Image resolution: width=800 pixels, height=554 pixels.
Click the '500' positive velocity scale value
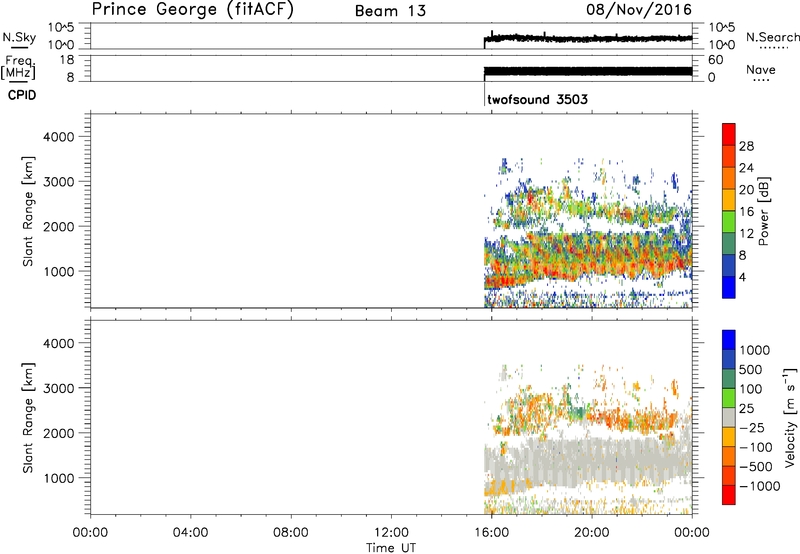click(751, 369)
